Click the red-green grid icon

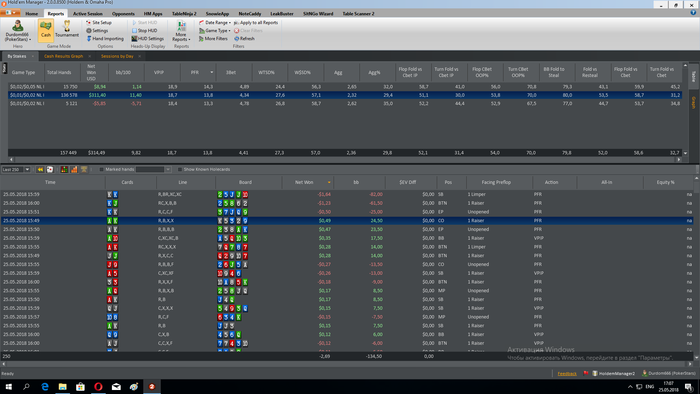pos(64,170)
